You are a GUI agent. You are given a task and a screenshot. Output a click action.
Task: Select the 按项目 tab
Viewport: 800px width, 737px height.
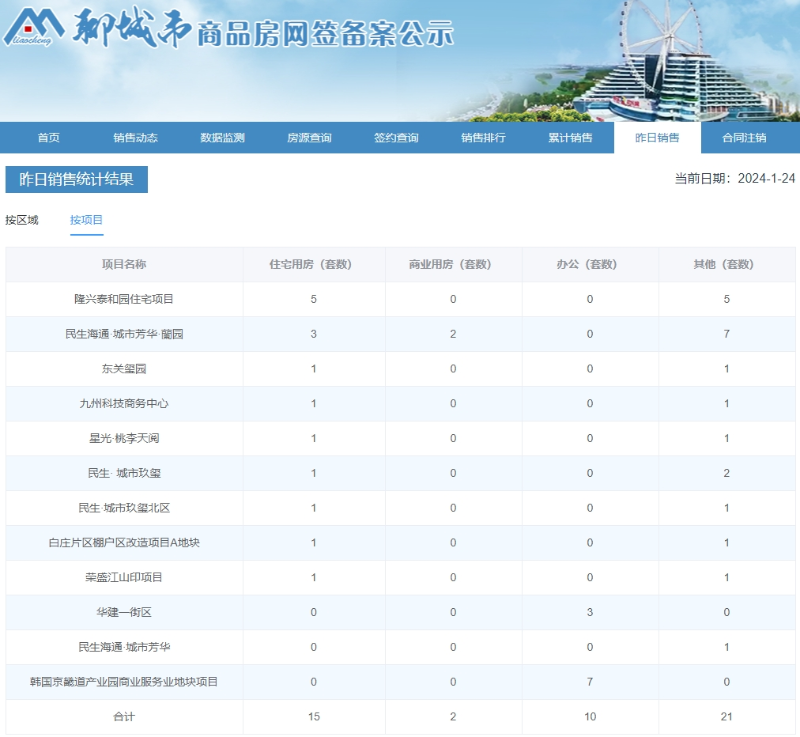[x=87, y=220]
